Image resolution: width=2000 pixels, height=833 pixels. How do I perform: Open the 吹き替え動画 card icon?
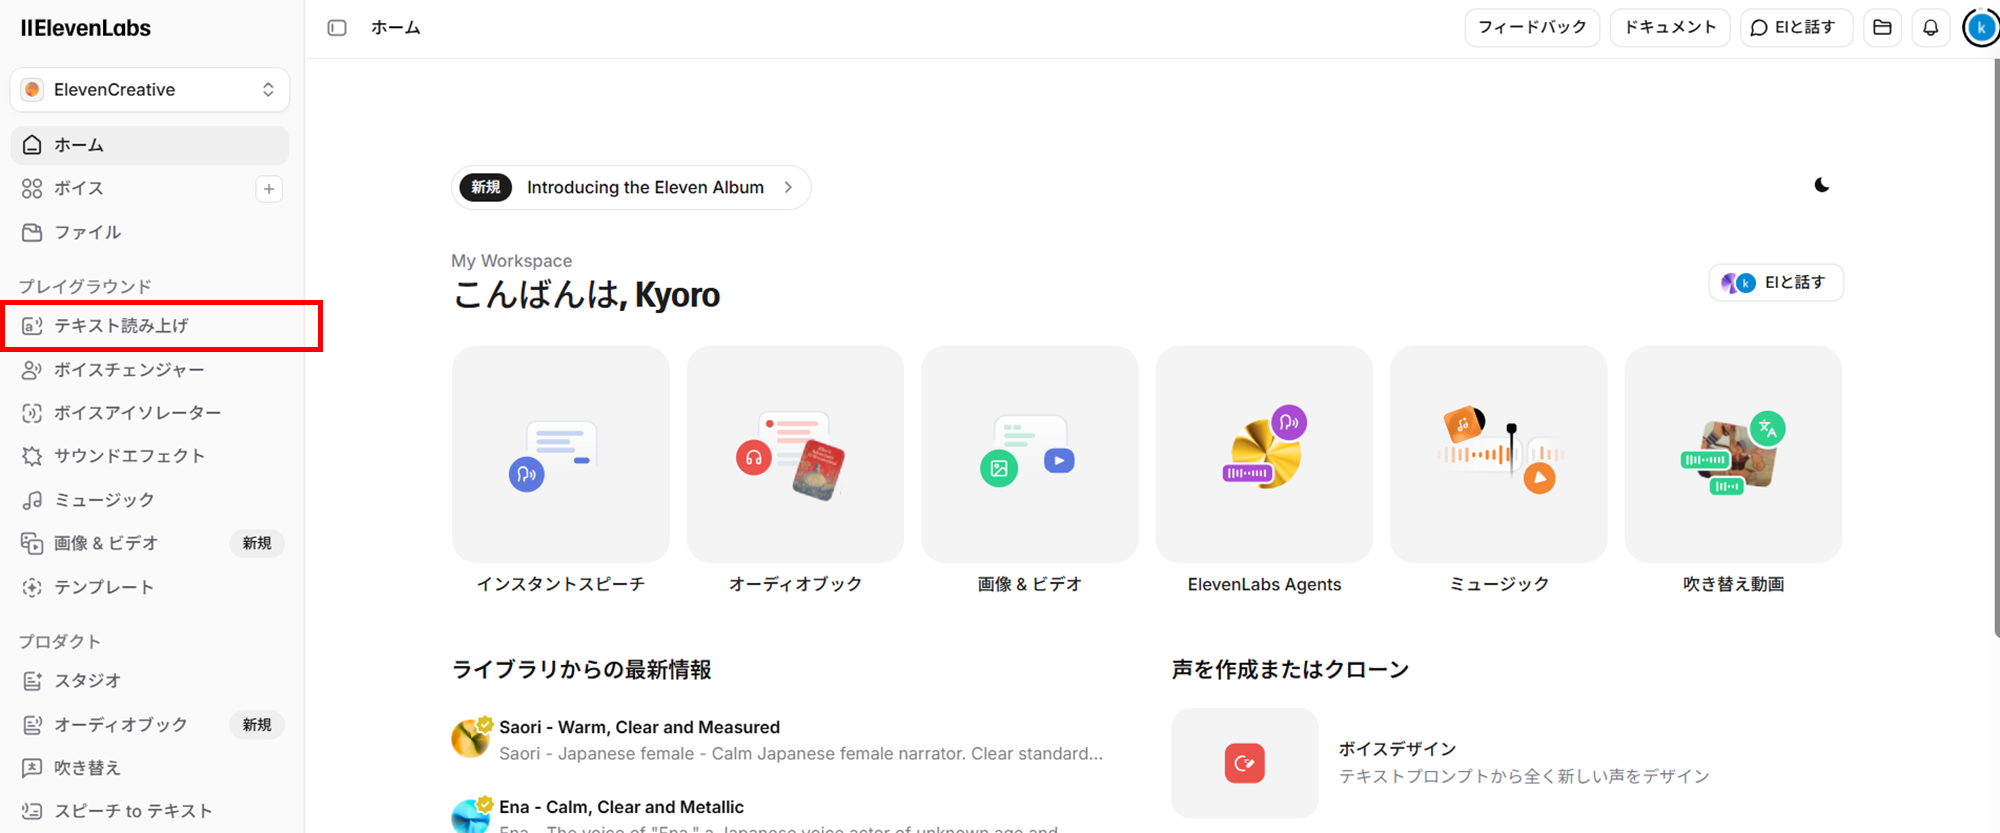pos(1732,455)
